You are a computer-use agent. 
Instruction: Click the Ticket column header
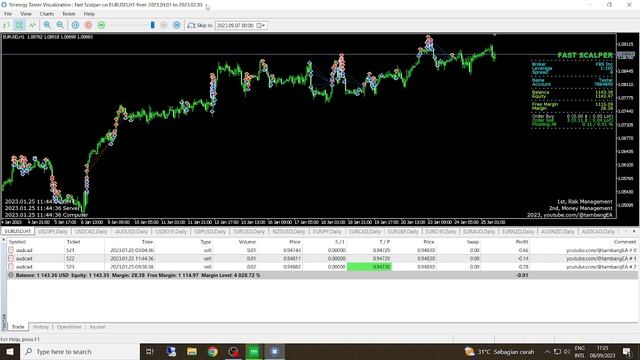(x=73, y=242)
